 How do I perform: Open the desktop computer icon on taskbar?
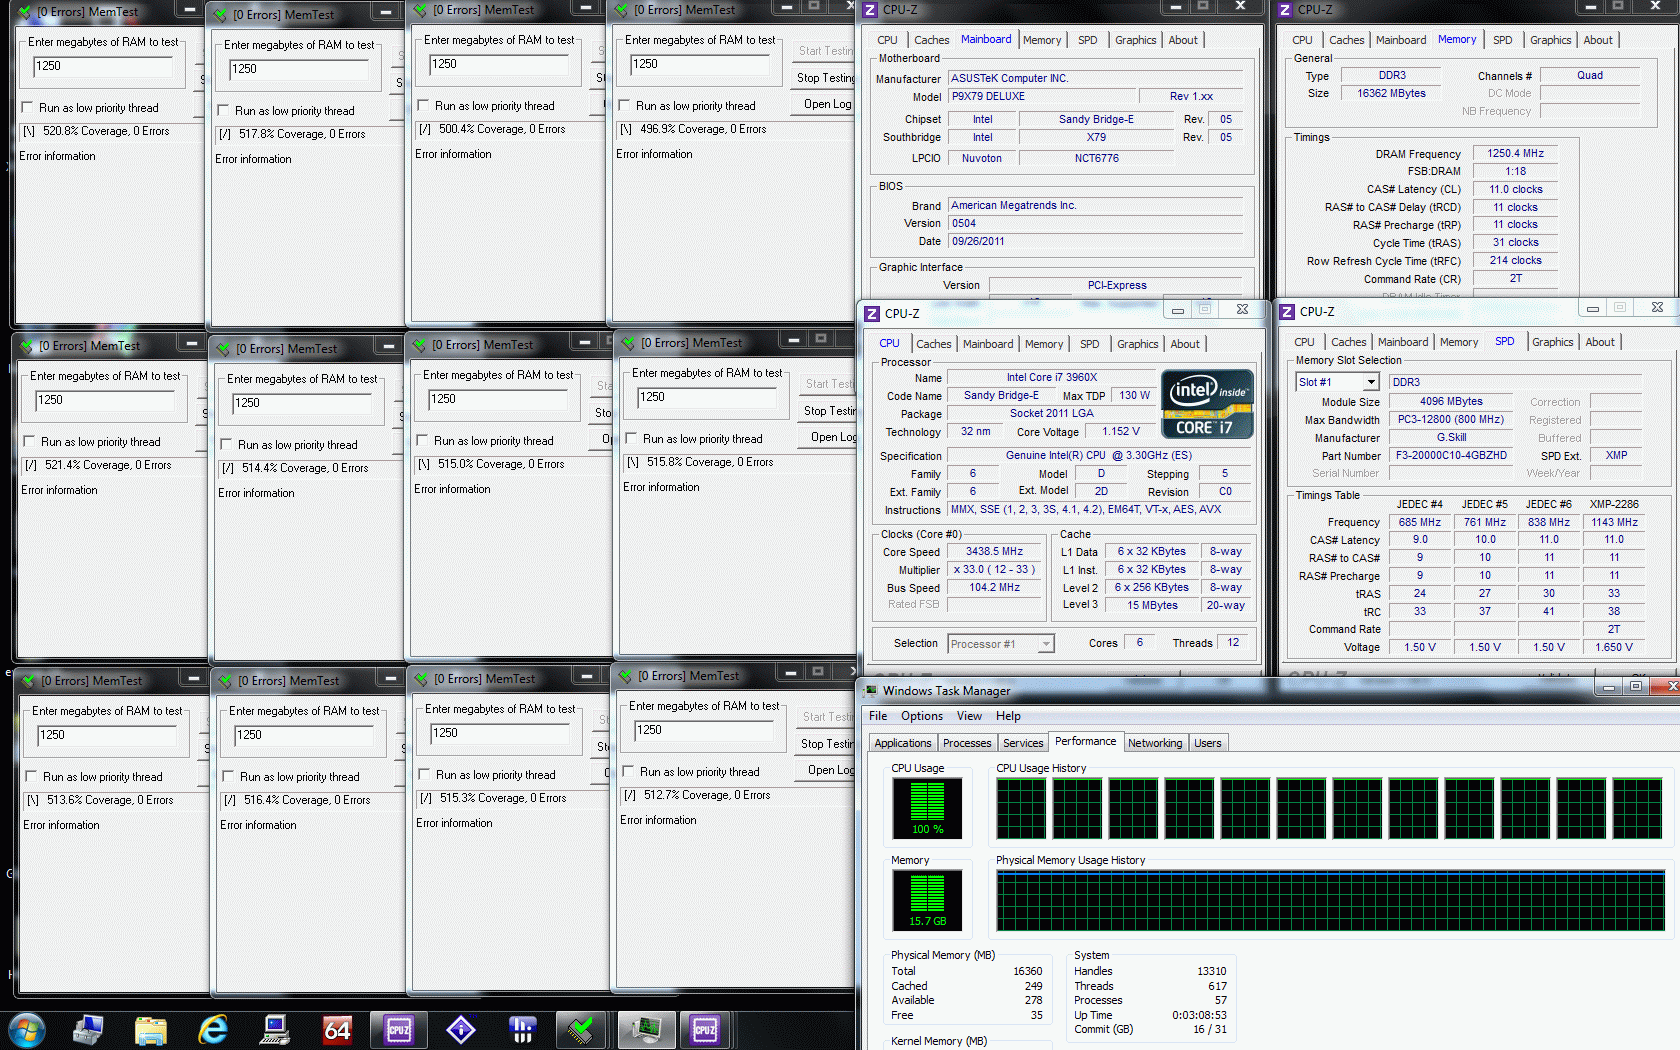coord(275,1029)
